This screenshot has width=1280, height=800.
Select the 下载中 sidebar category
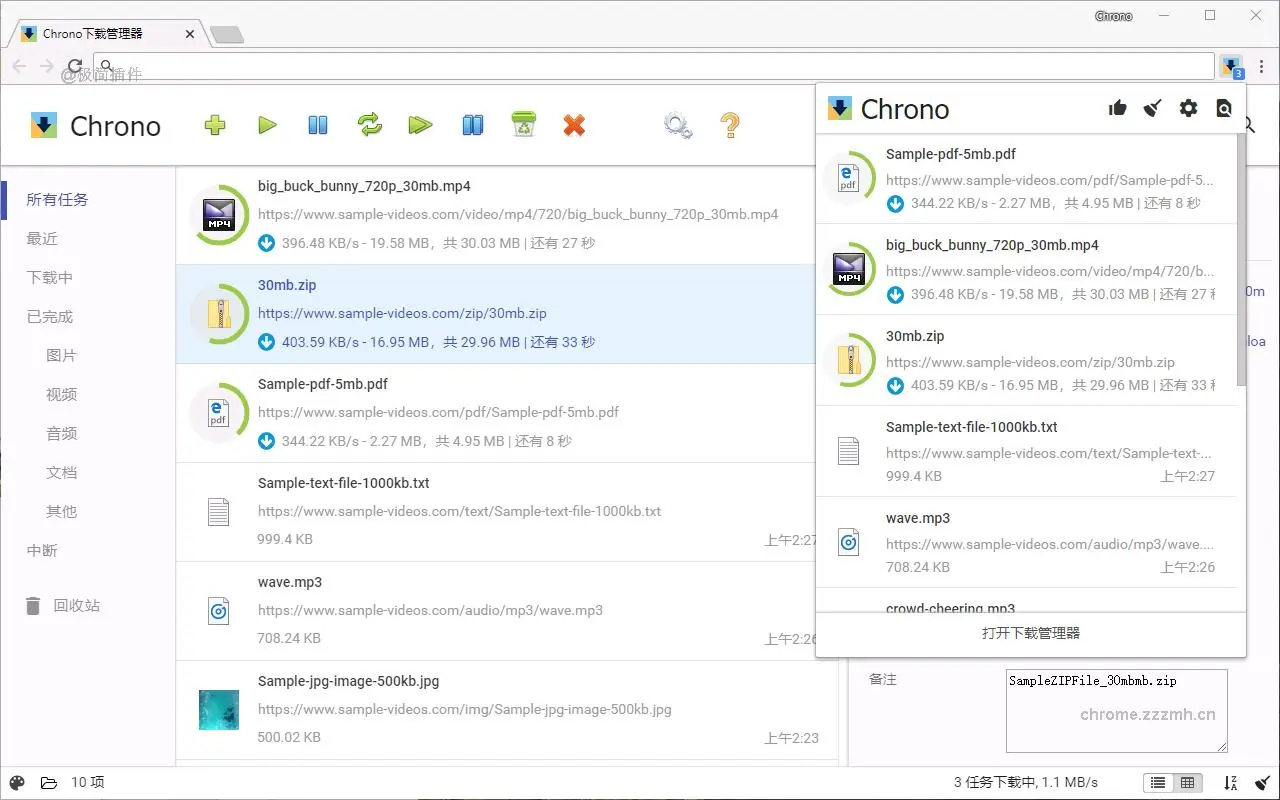pos(58,277)
